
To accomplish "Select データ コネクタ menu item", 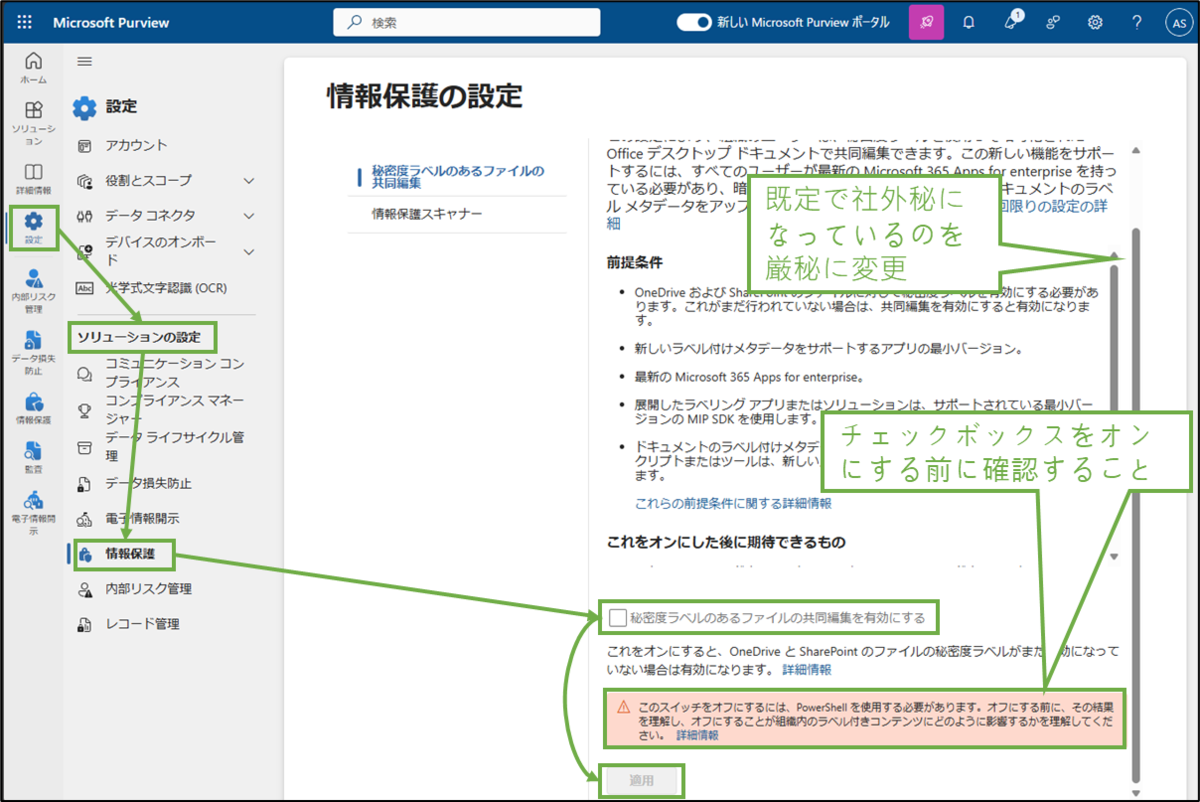I will (151, 215).
